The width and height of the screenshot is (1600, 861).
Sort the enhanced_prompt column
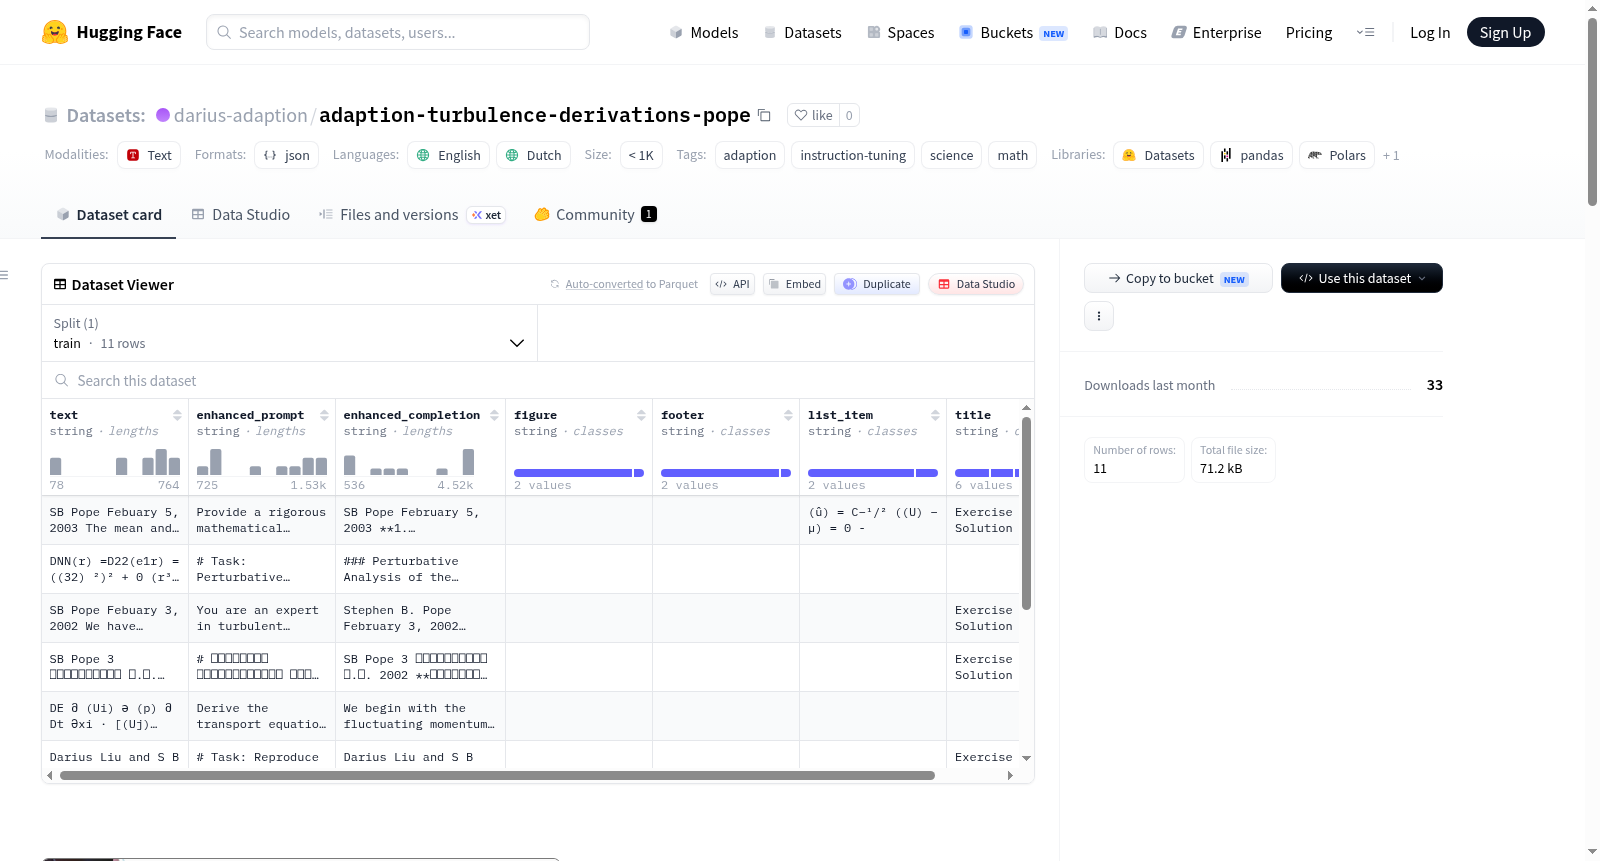(x=324, y=415)
